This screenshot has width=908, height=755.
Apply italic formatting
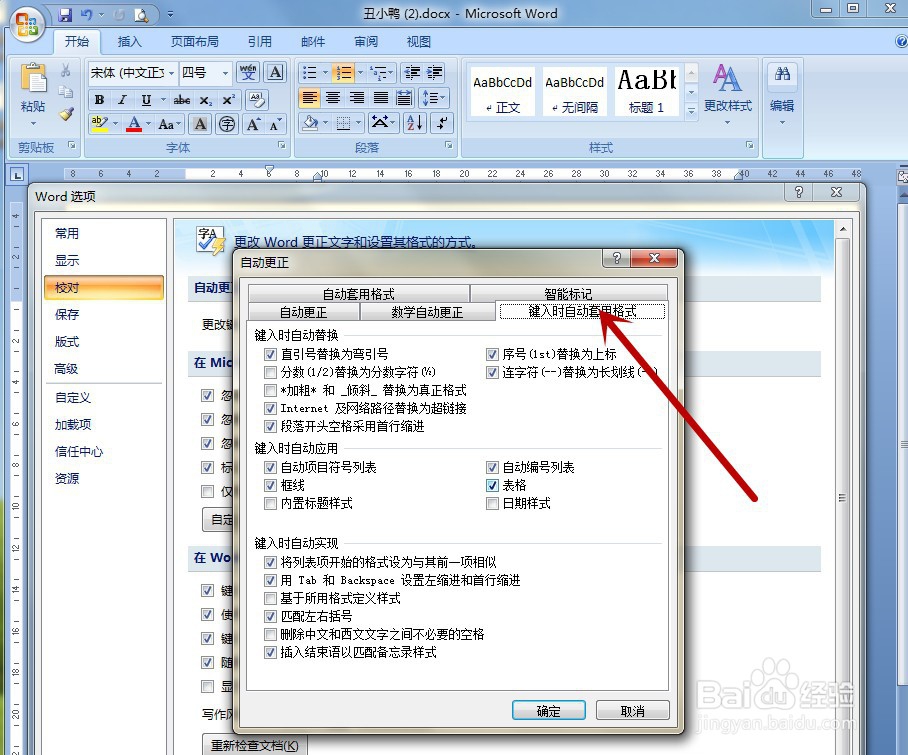(x=121, y=100)
